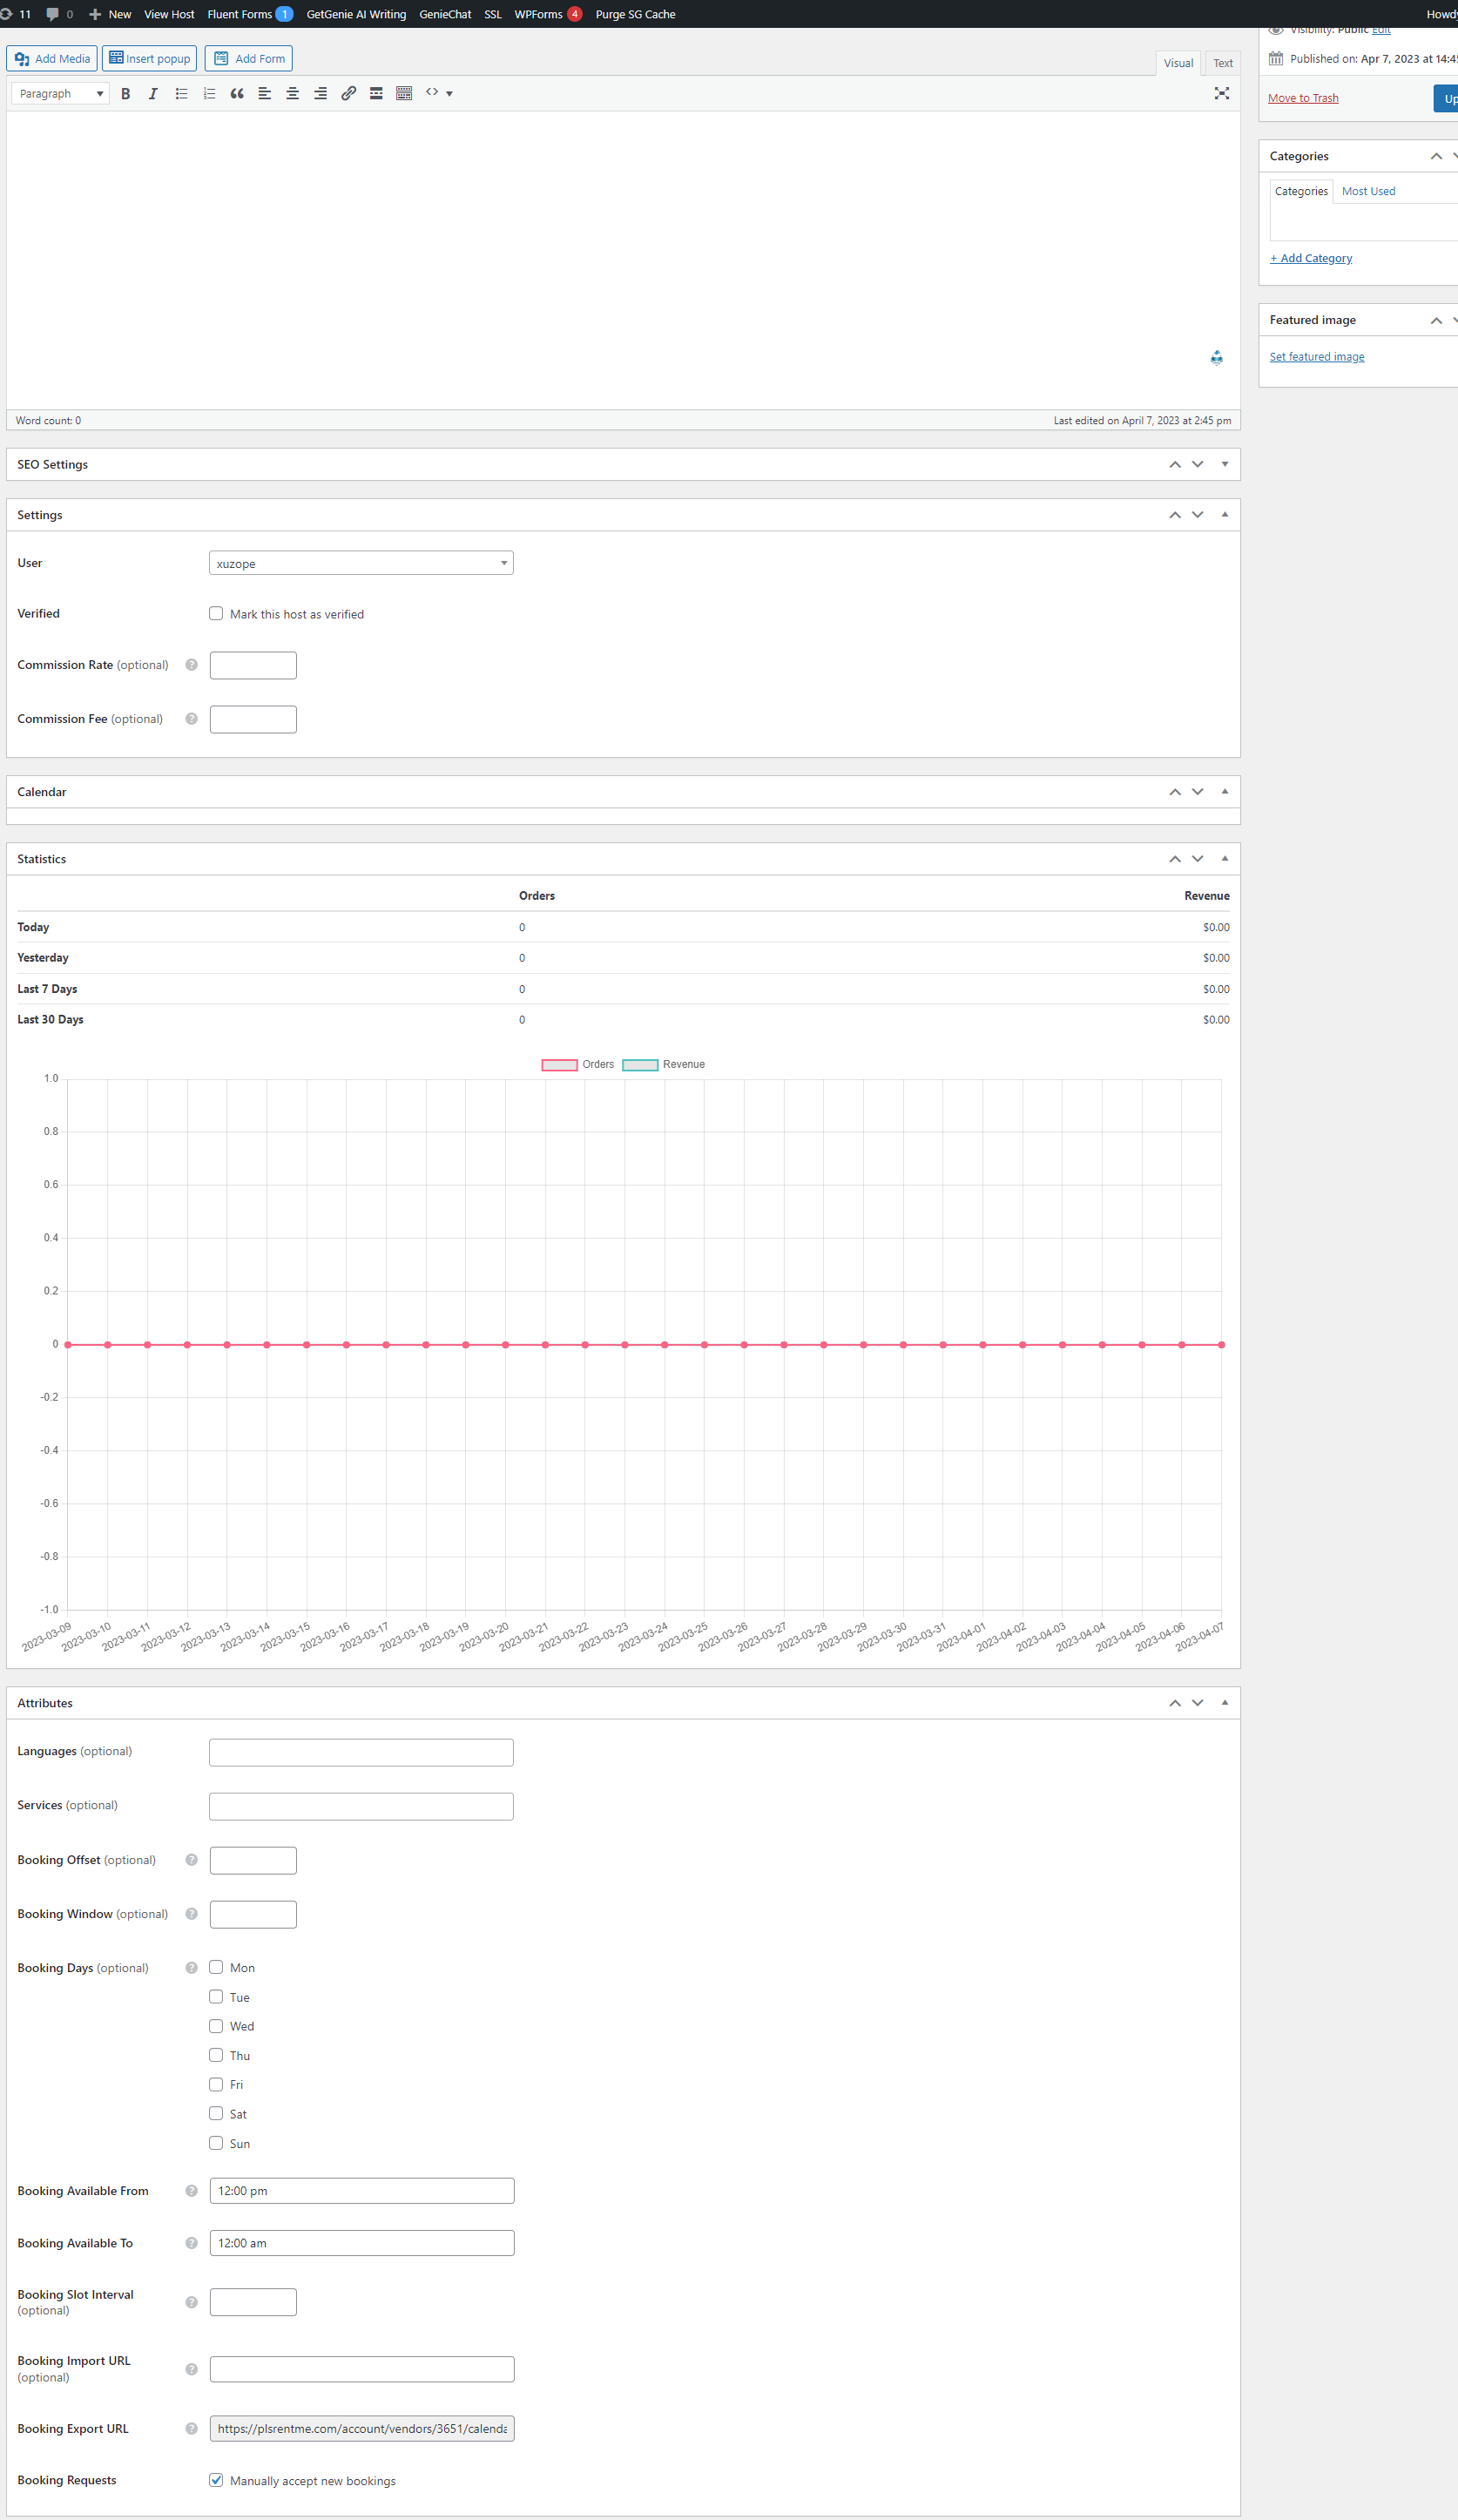The height and width of the screenshot is (2520, 1458).
Task: Click the Move to Trash link
Action: [1303, 98]
